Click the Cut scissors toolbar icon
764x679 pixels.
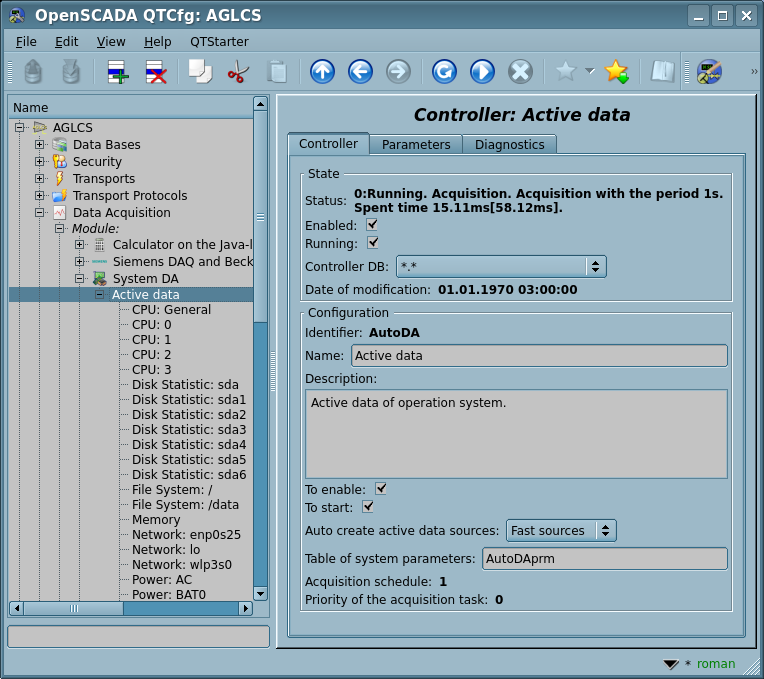pos(238,72)
